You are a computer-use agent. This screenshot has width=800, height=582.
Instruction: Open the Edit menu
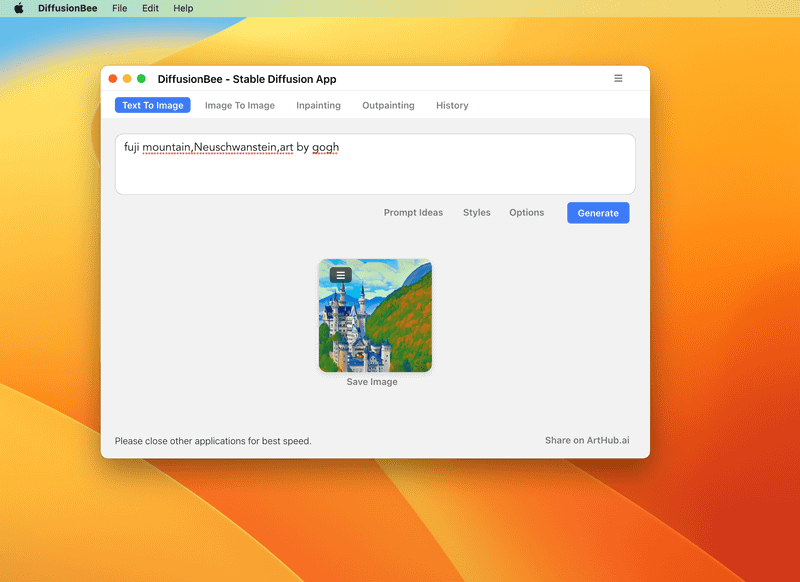tap(150, 8)
